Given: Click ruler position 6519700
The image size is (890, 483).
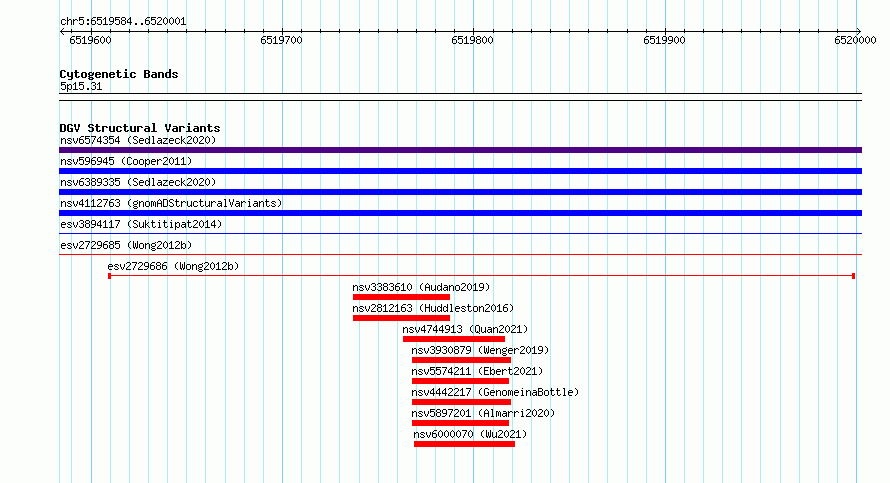Looking at the screenshot, I should click(282, 40).
